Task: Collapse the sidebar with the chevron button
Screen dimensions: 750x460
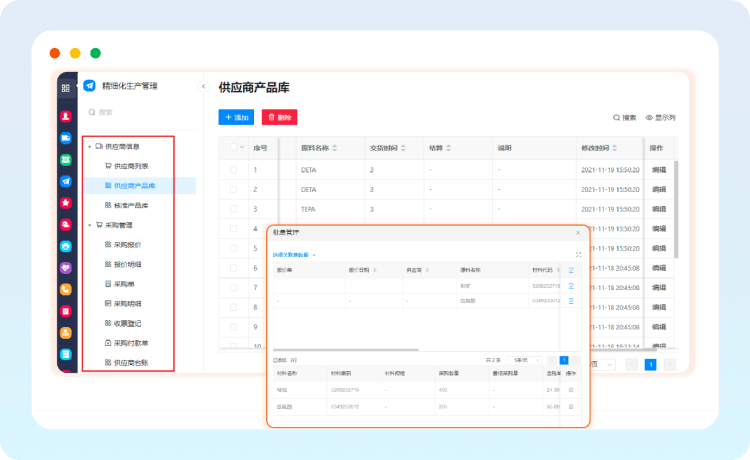Action: coord(203,87)
